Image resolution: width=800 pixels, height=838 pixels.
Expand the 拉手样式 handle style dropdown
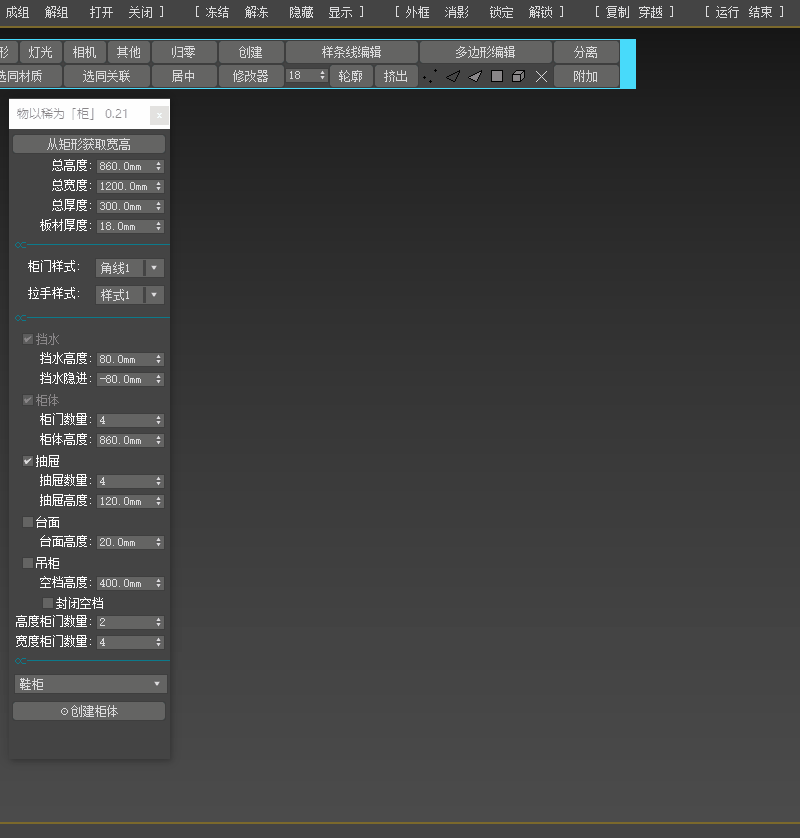154,295
